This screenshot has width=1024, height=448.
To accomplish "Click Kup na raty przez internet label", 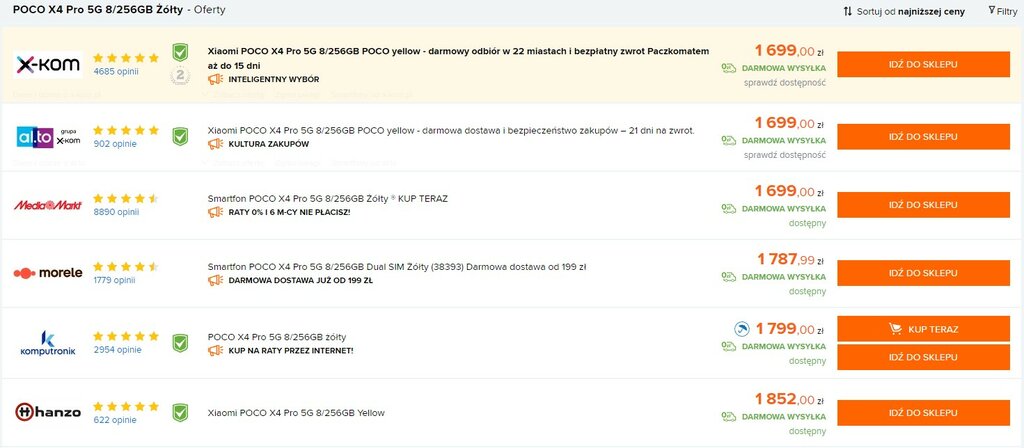I will [x=291, y=351].
